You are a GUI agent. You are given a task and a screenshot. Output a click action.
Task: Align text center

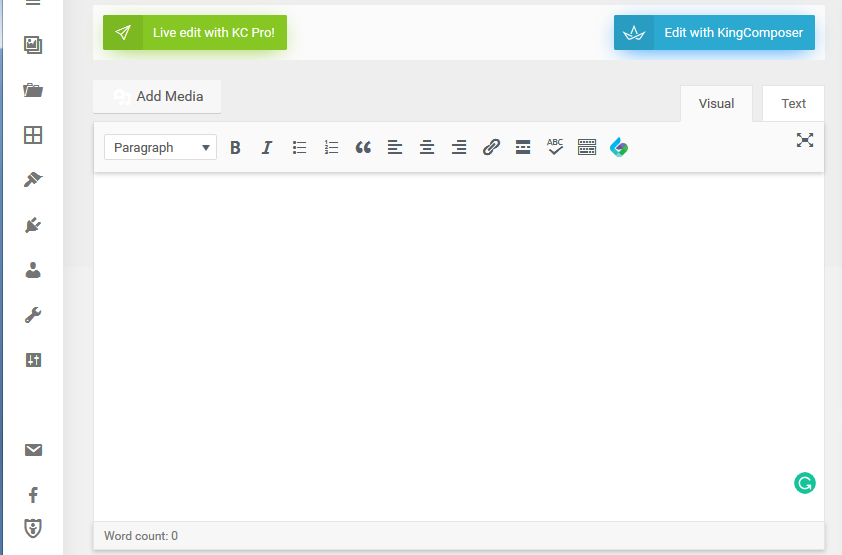pyautogui.click(x=427, y=148)
